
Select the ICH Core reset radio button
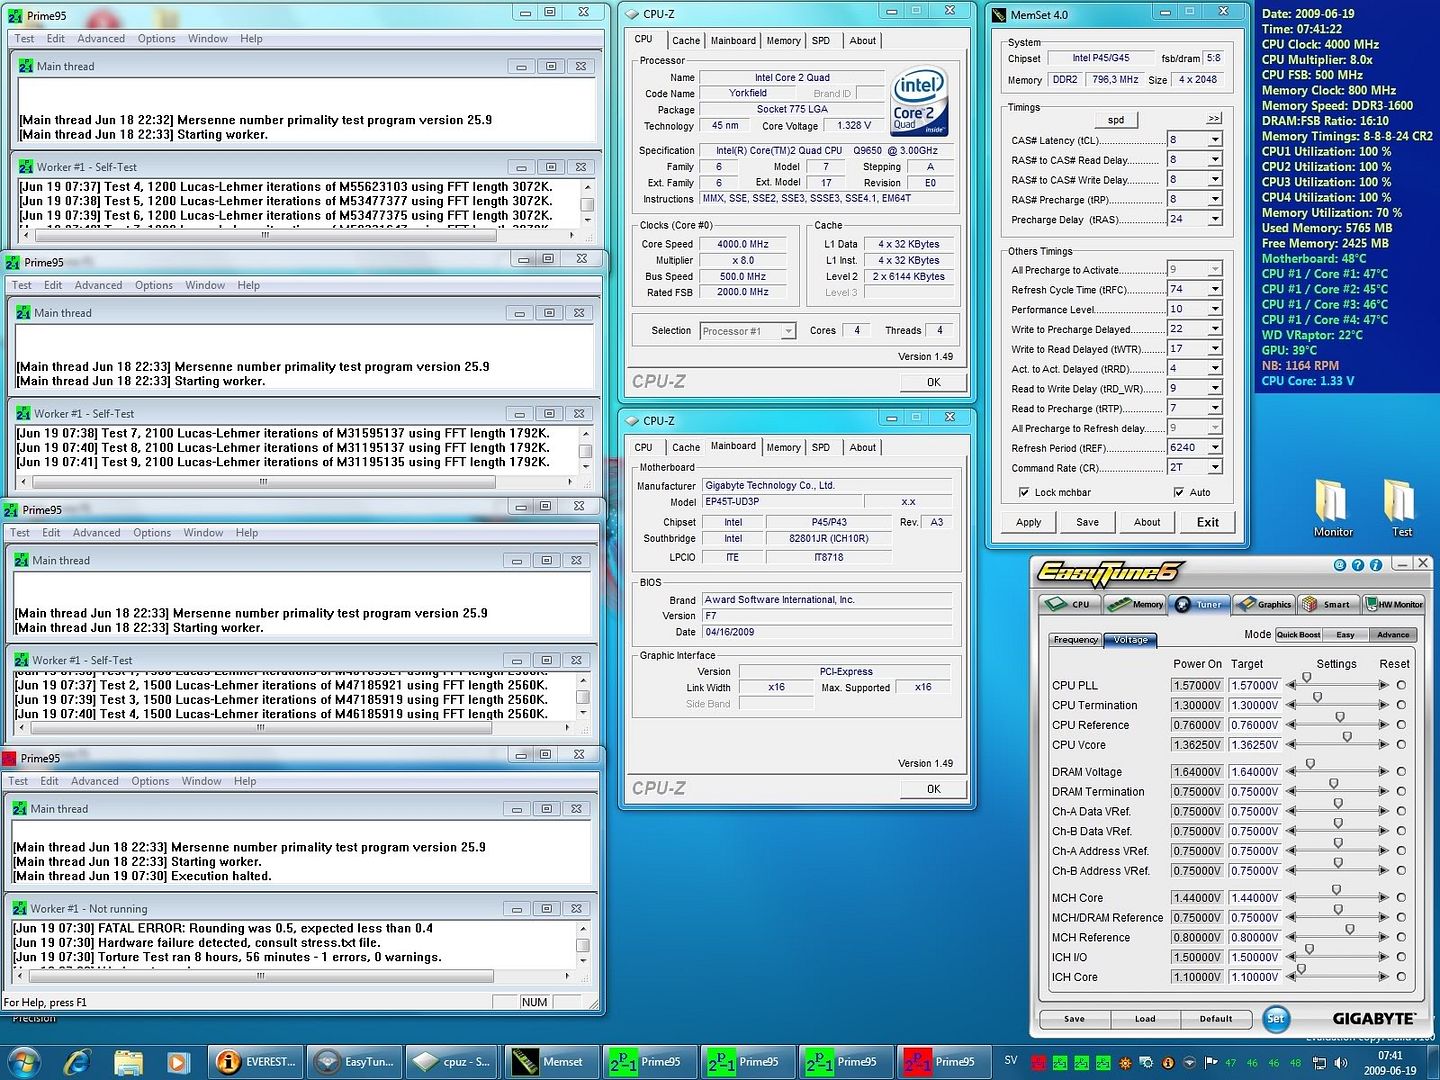point(1402,977)
